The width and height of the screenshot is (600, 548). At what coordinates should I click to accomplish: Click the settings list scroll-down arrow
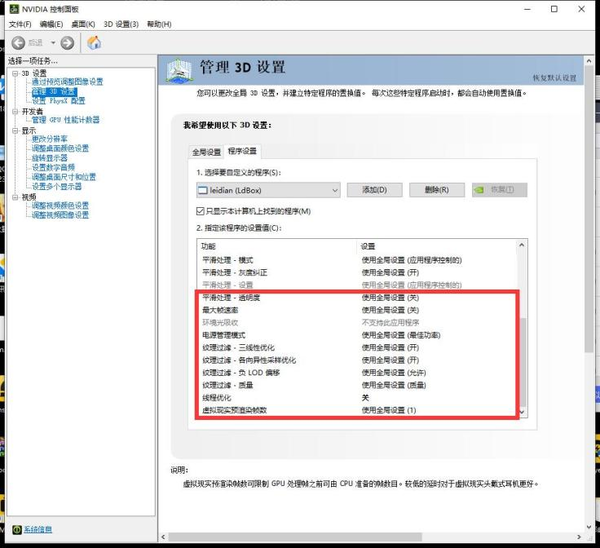522,412
